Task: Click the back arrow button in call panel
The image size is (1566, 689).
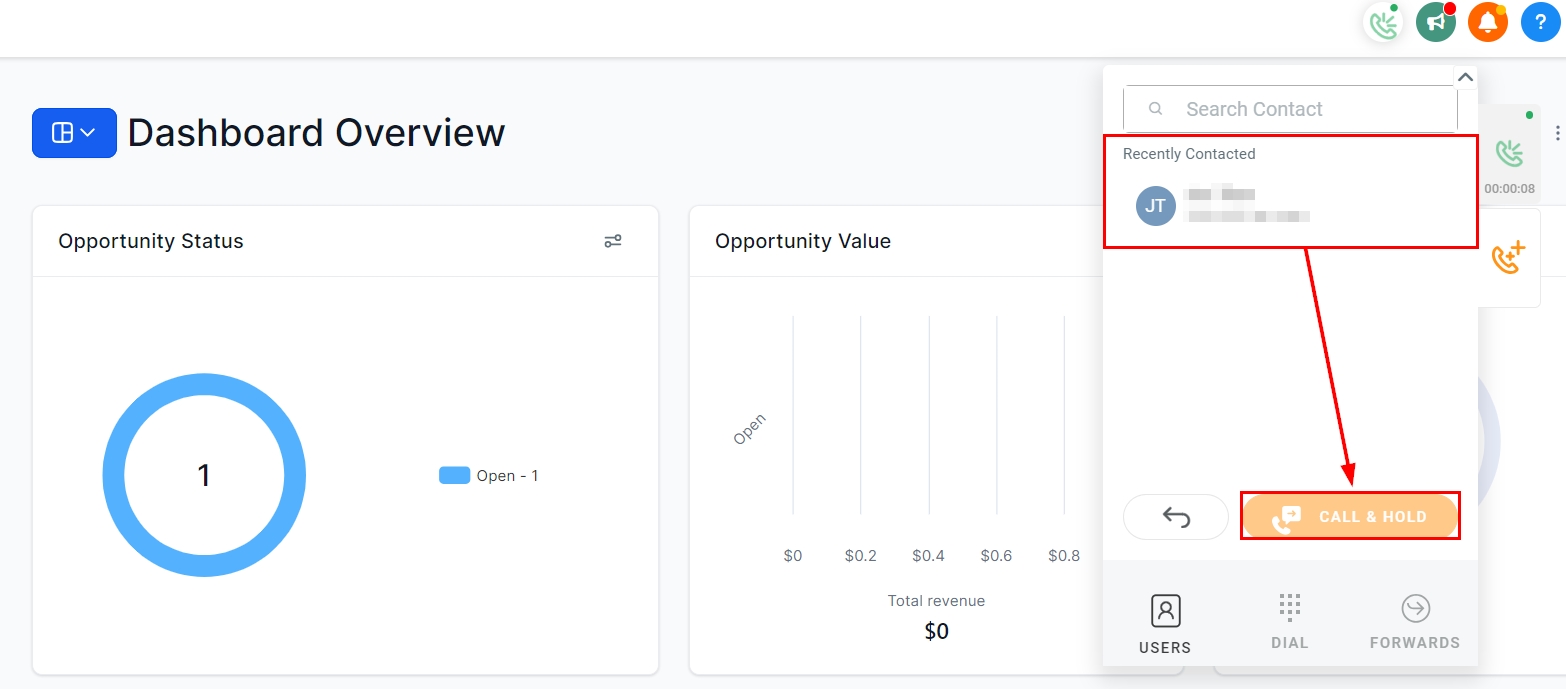Action: pos(1176,517)
